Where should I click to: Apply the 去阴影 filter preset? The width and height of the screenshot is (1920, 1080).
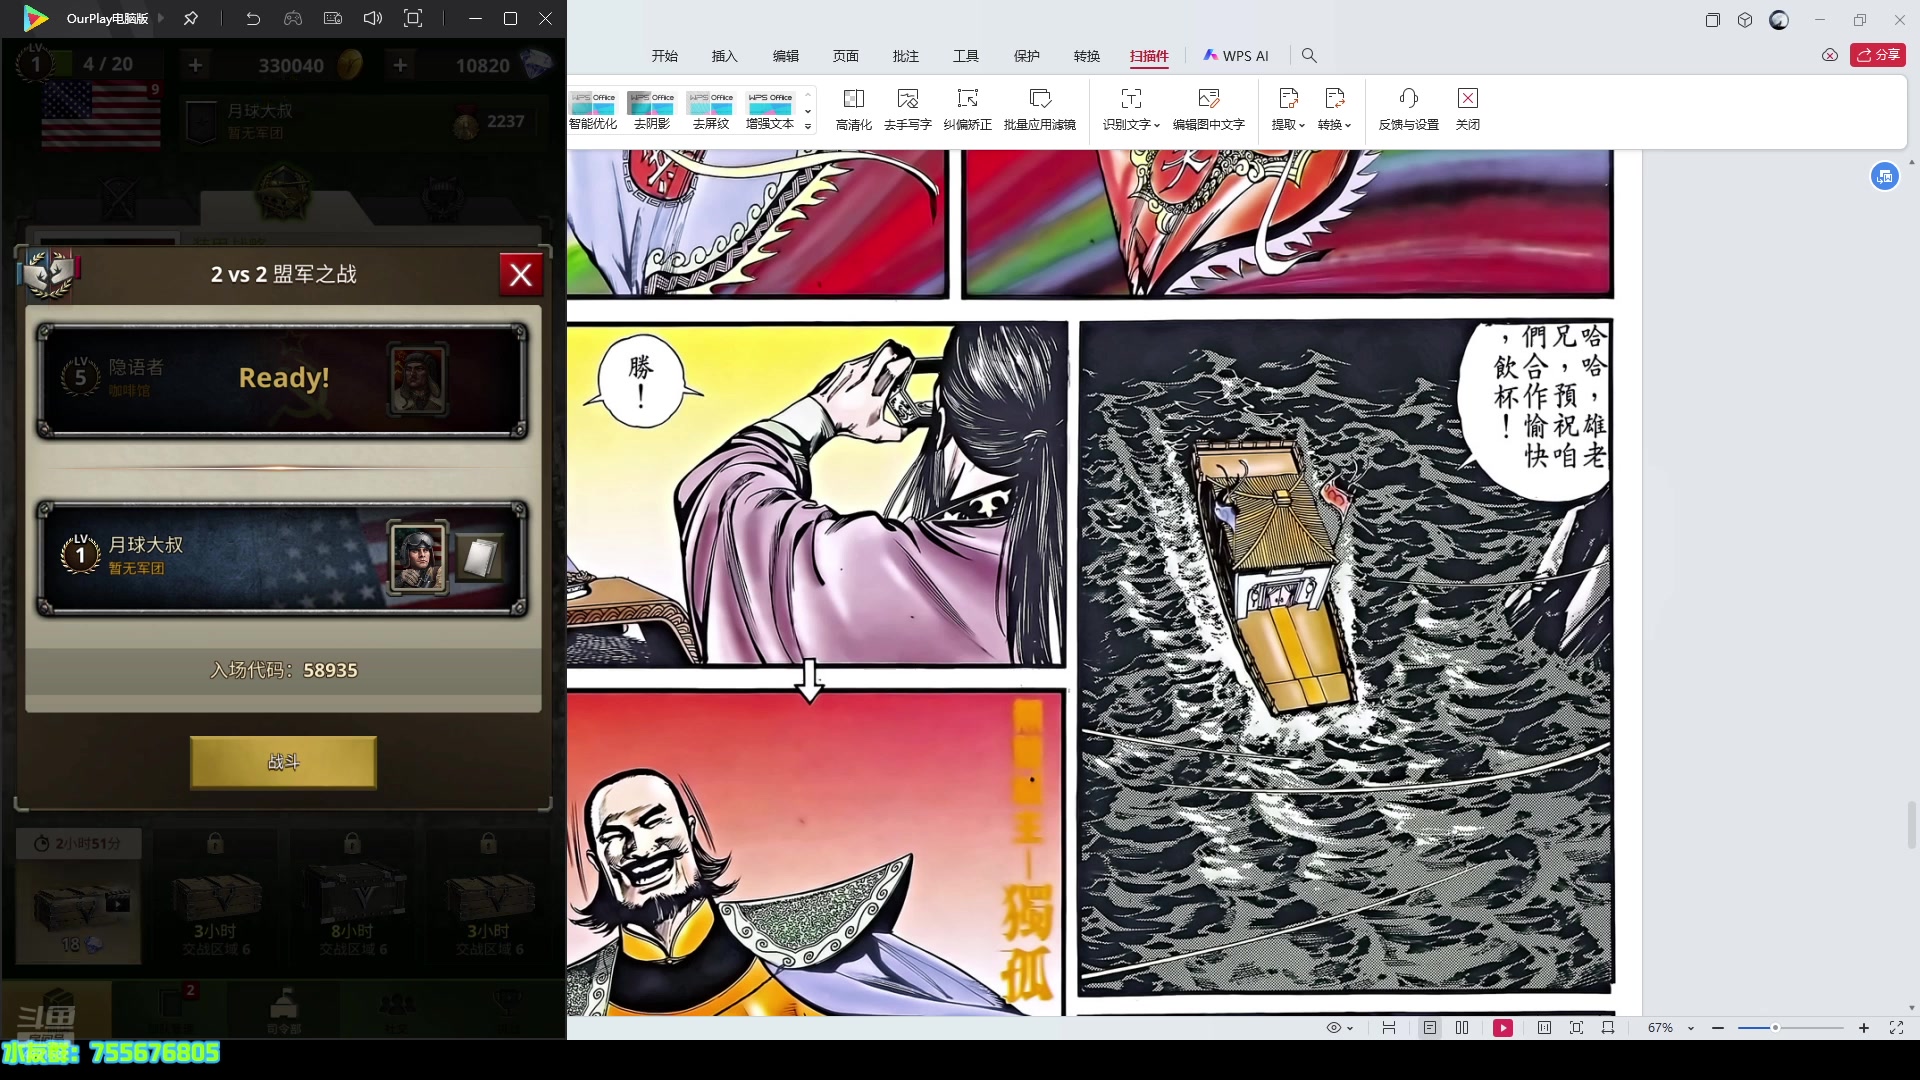[x=652, y=110]
